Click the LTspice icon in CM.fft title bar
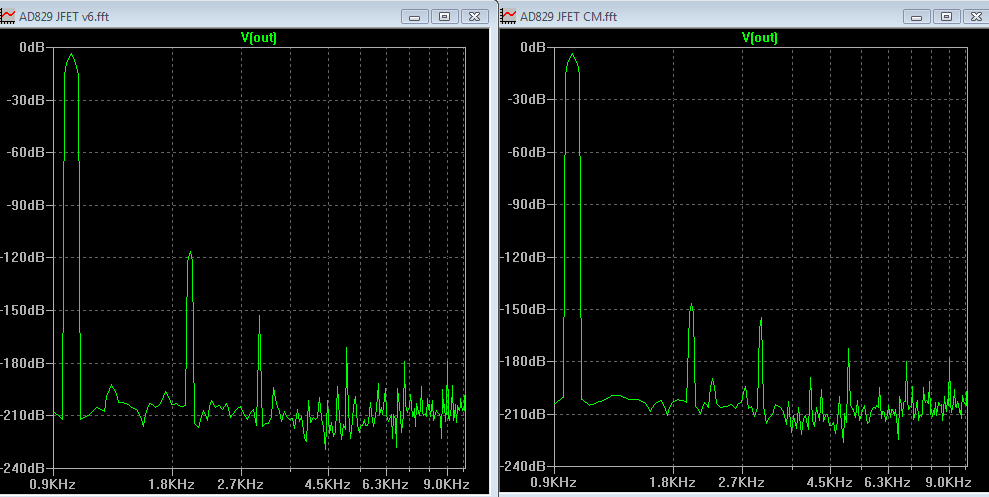Viewport: 989px width, 497px height. (x=508, y=16)
